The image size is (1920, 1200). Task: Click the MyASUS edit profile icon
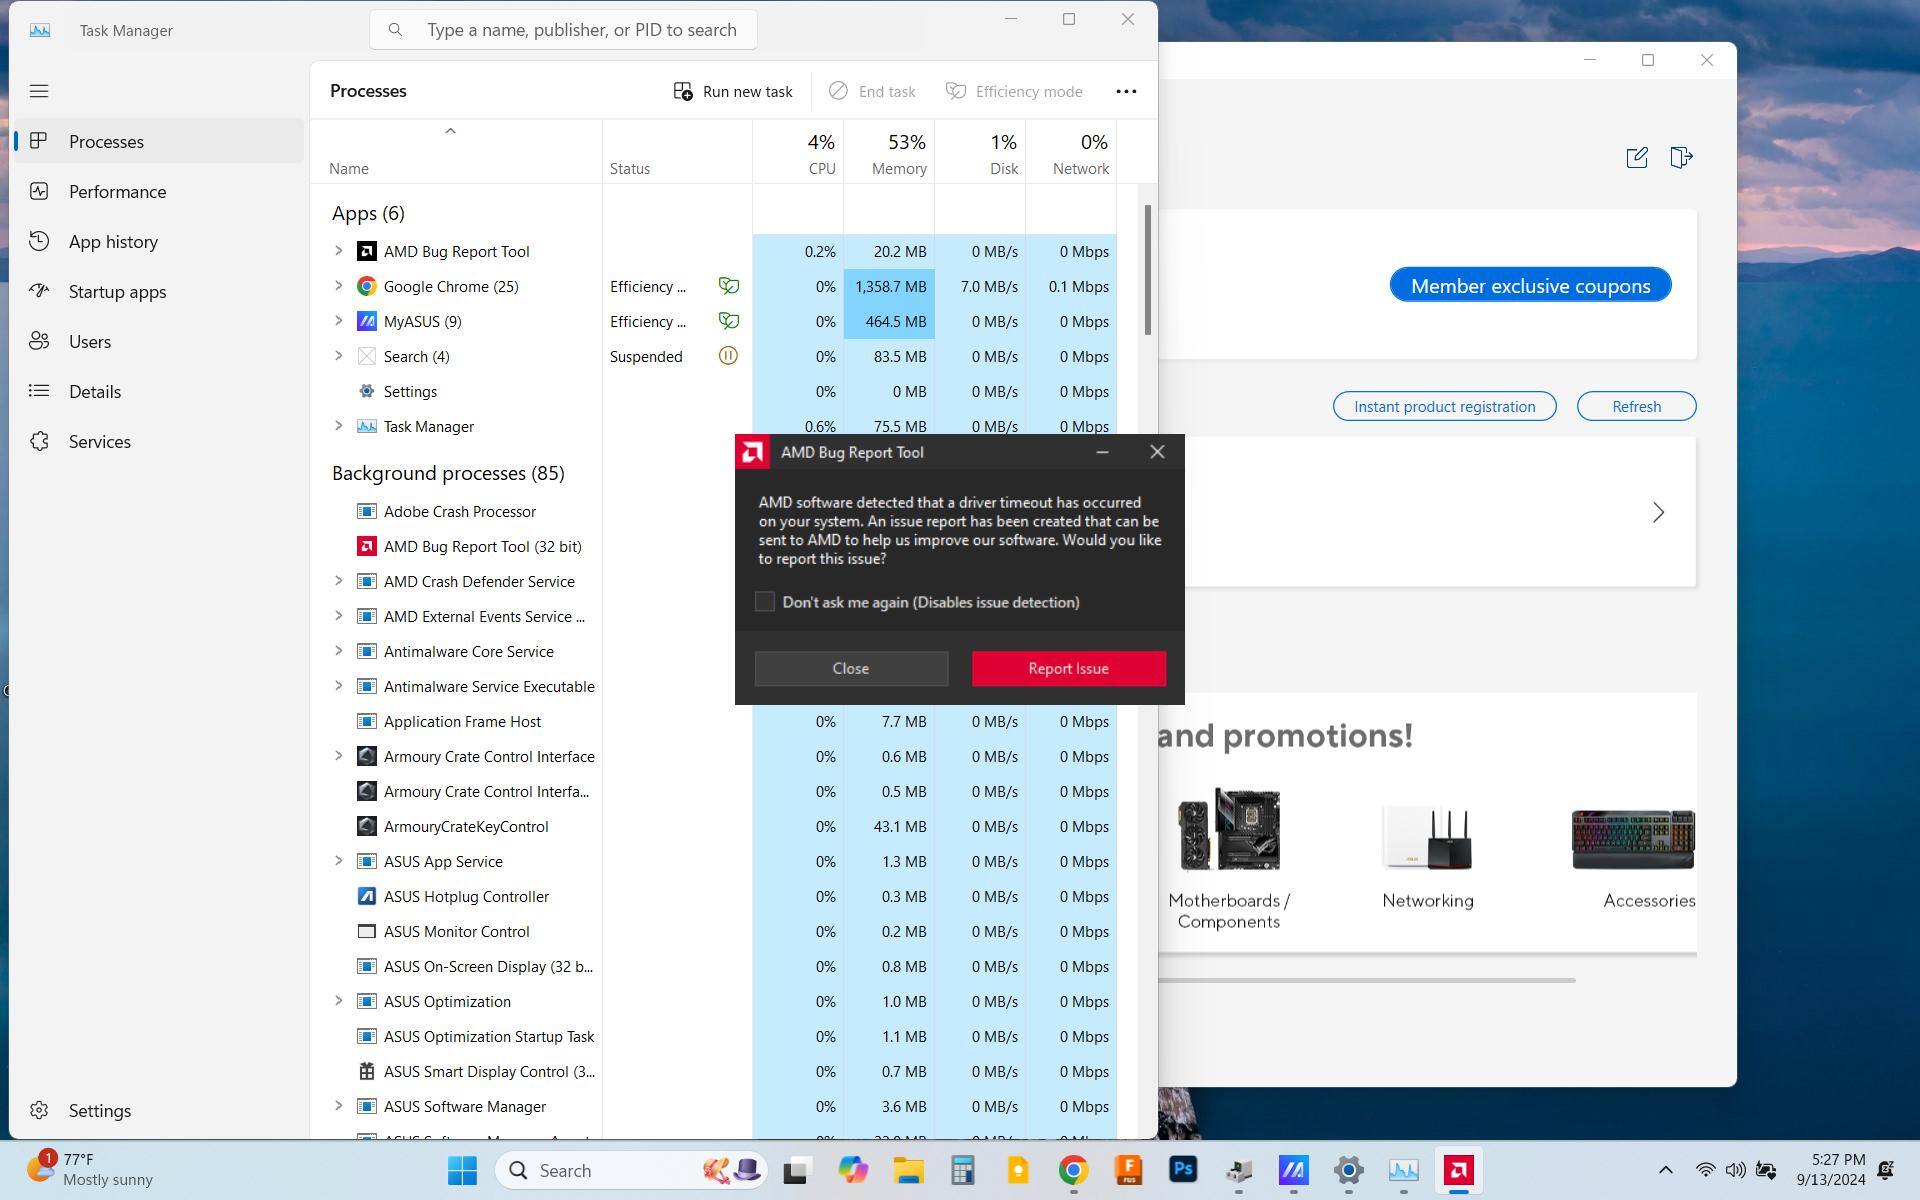(x=1637, y=158)
